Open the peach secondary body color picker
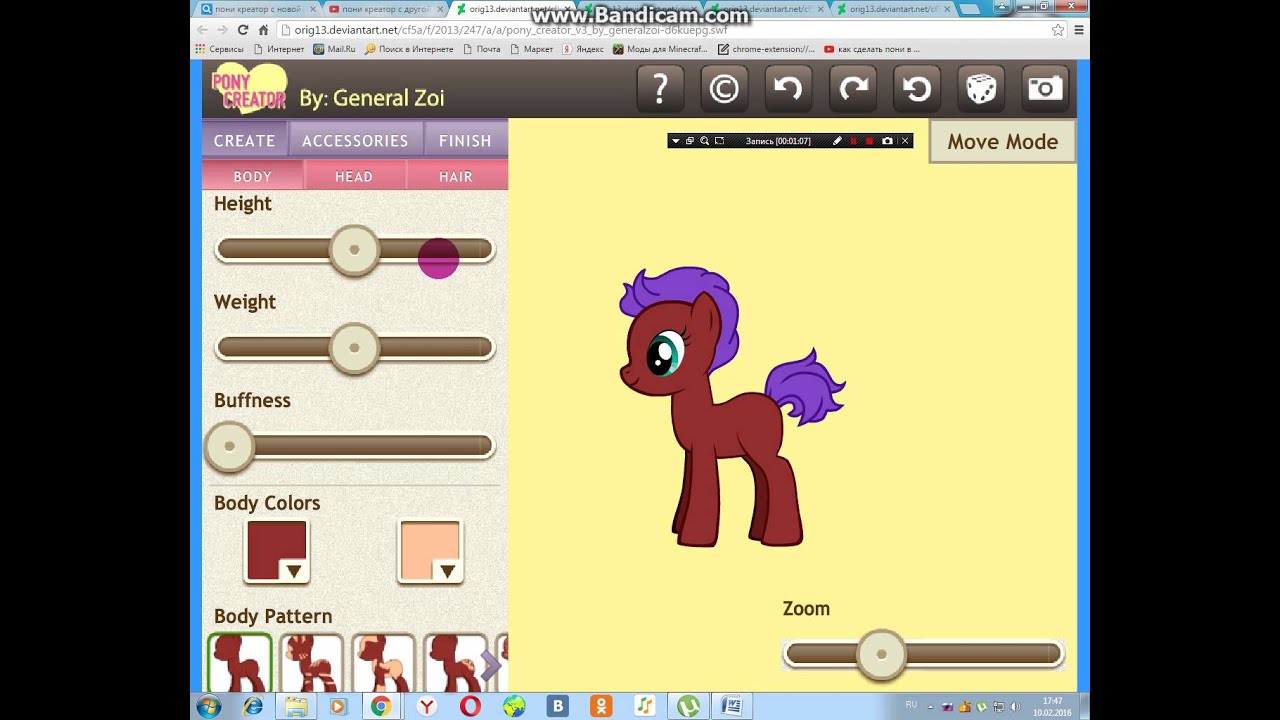The image size is (1280, 720). click(x=430, y=551)
